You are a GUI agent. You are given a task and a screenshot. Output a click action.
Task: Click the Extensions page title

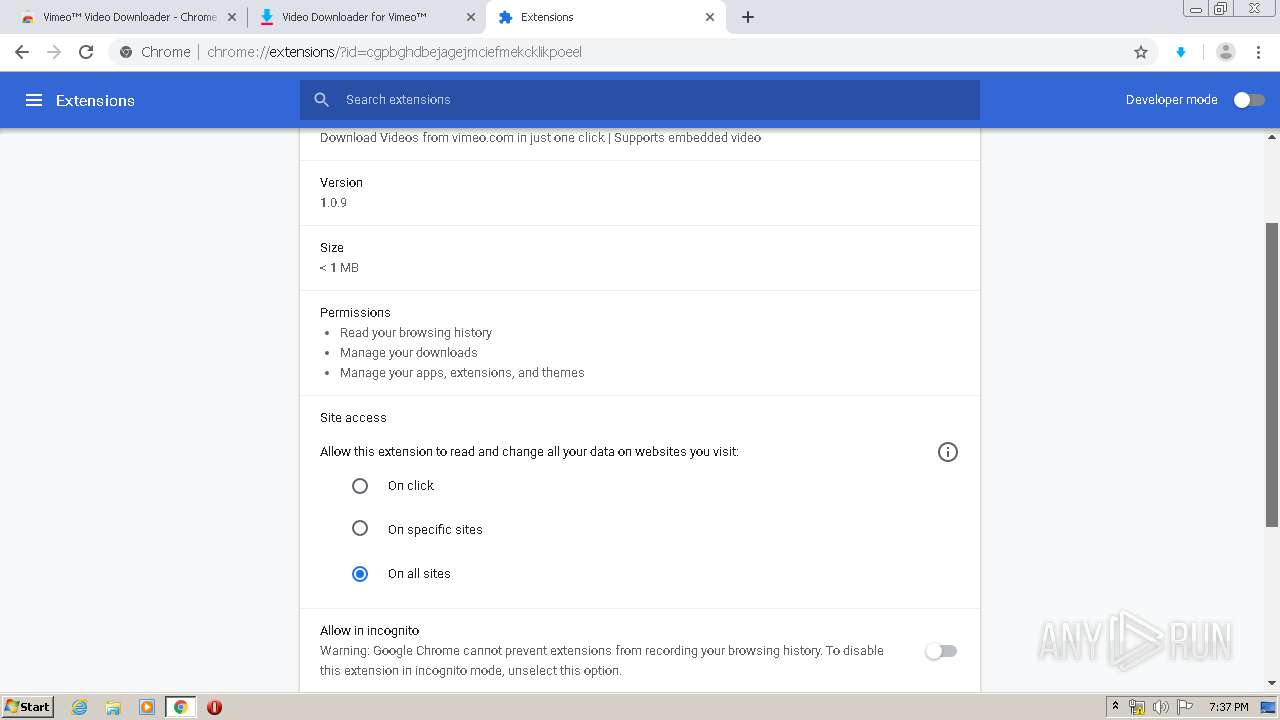[x=95, y=100]
